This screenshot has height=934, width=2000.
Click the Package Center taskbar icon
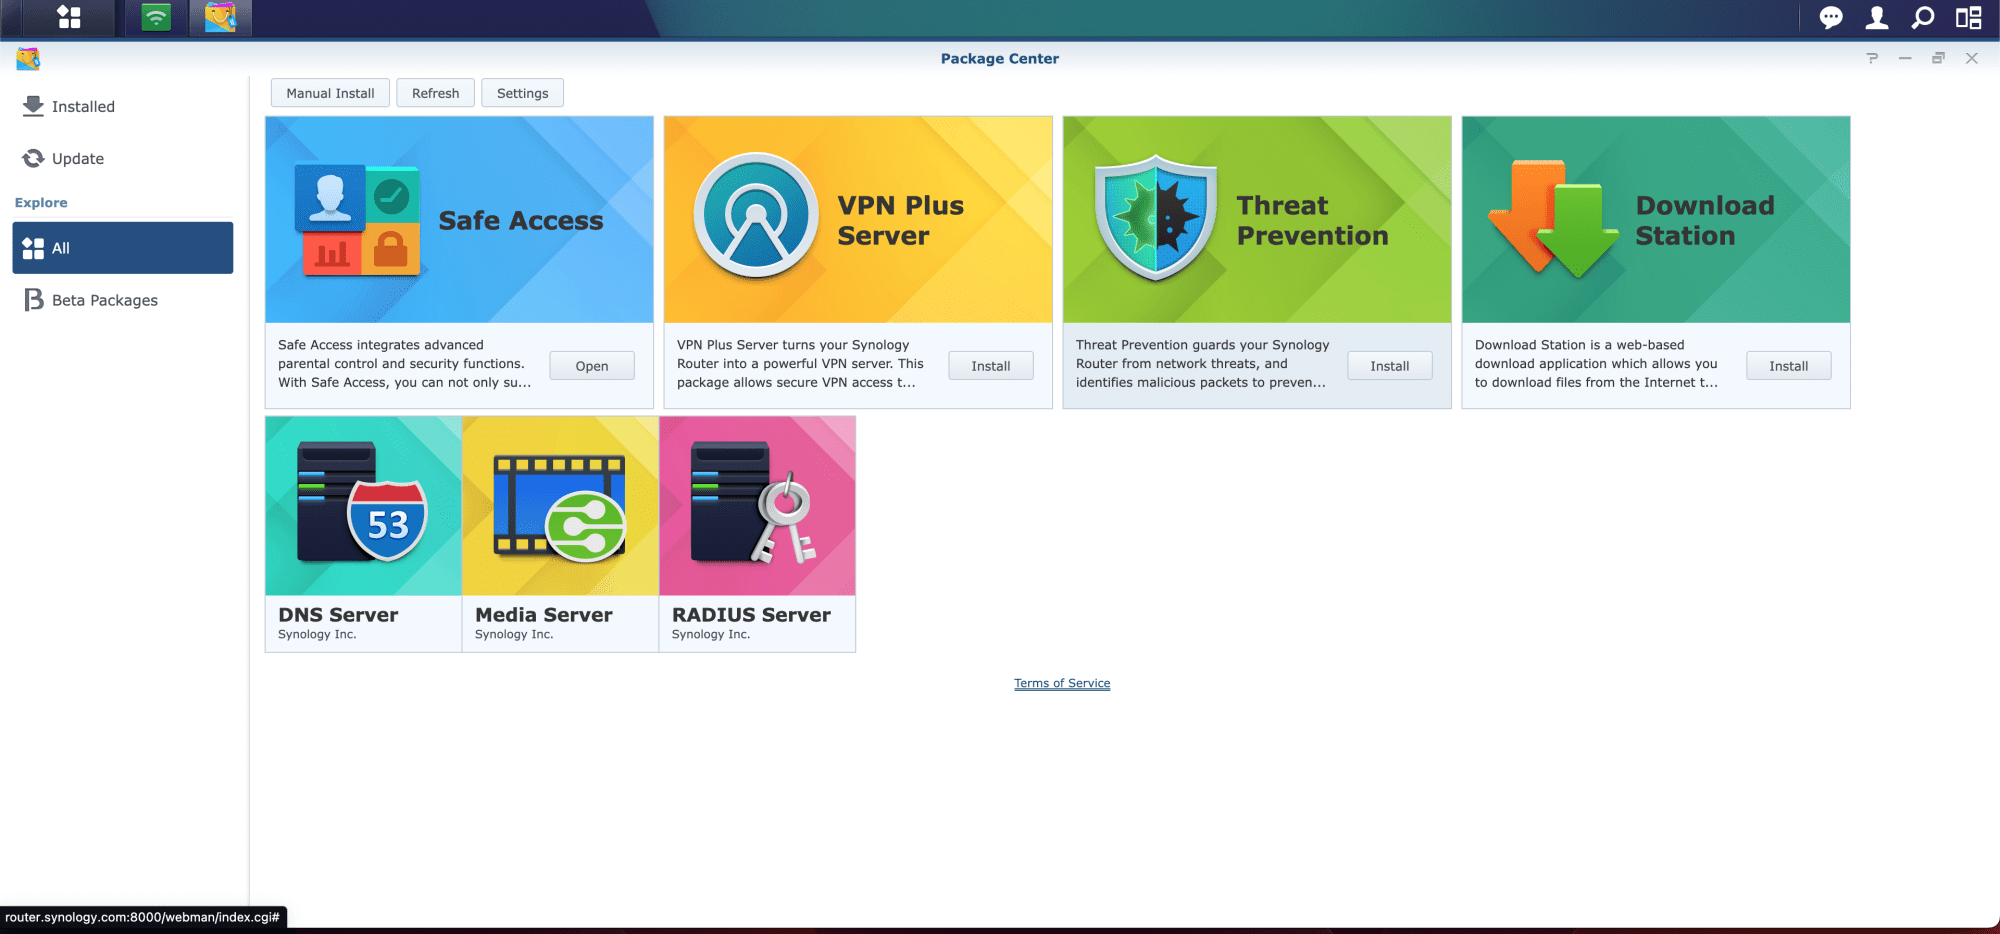[x=220, y=17]
